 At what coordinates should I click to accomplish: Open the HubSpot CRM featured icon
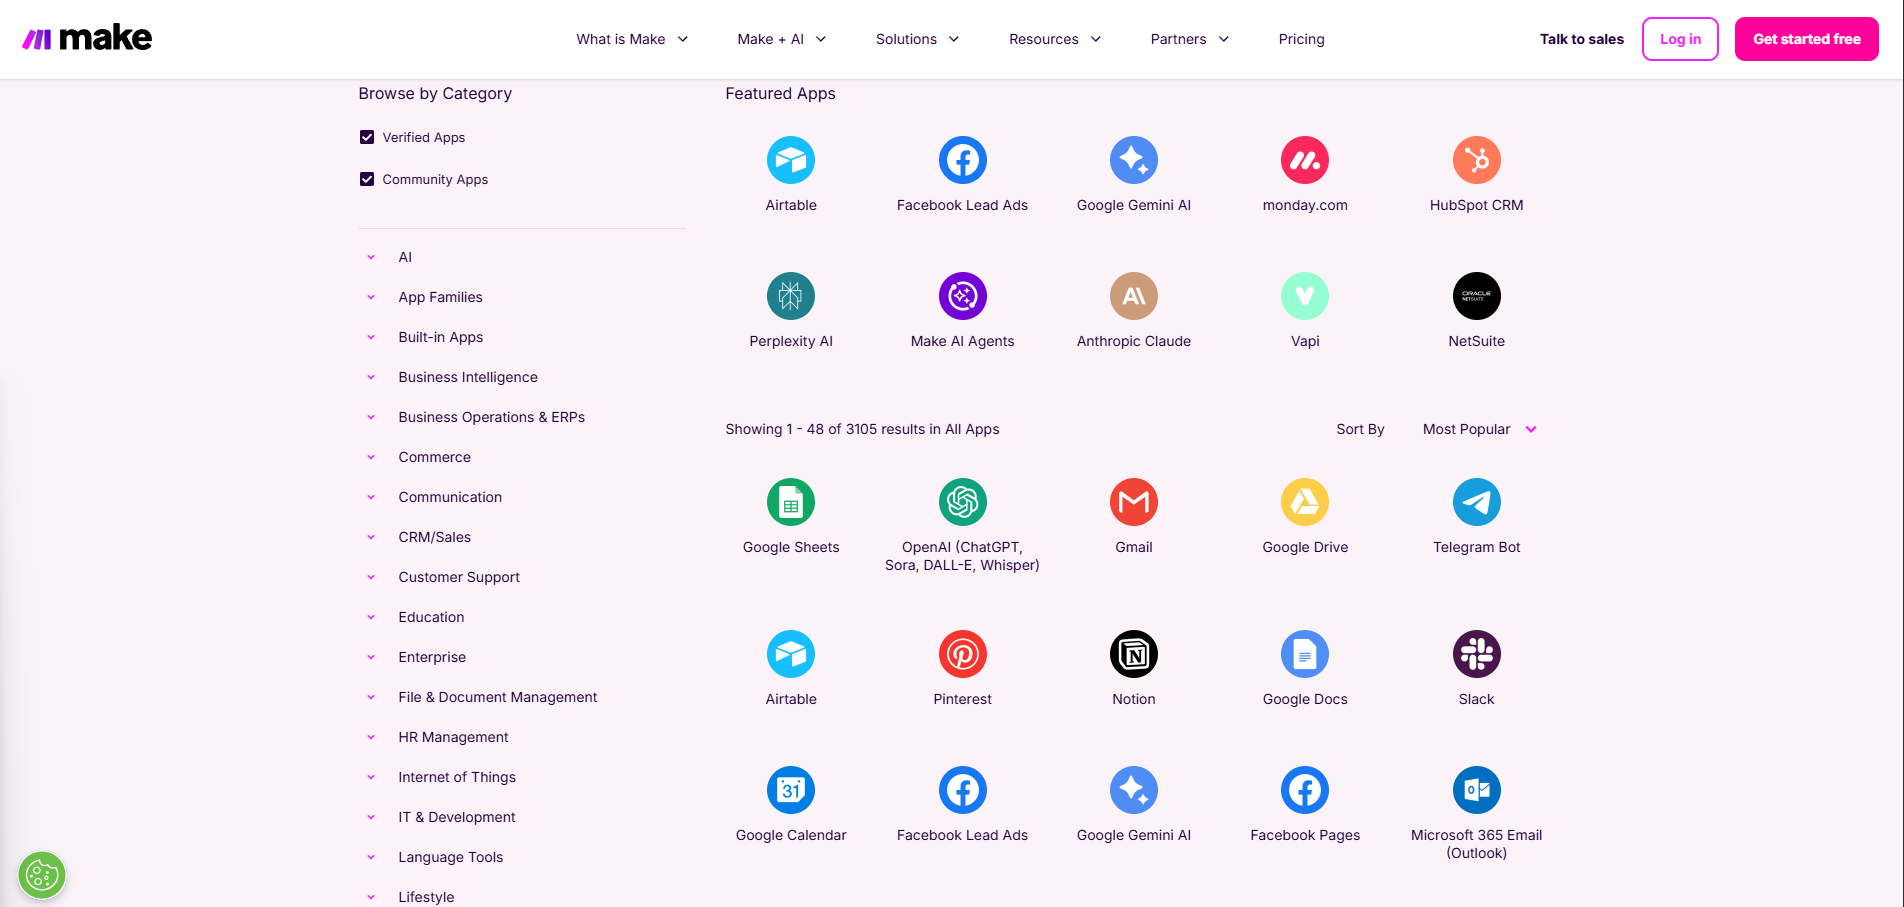click(1476, 160)
